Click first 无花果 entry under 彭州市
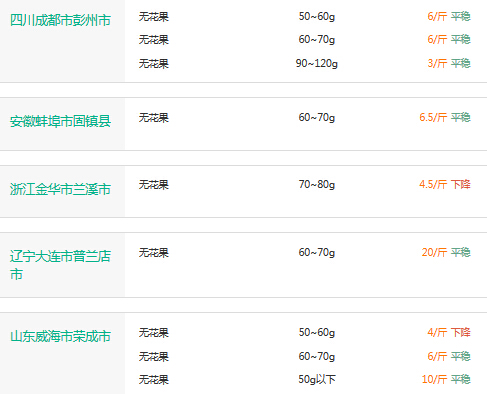The image size is (487, 394). pos(154,17)
